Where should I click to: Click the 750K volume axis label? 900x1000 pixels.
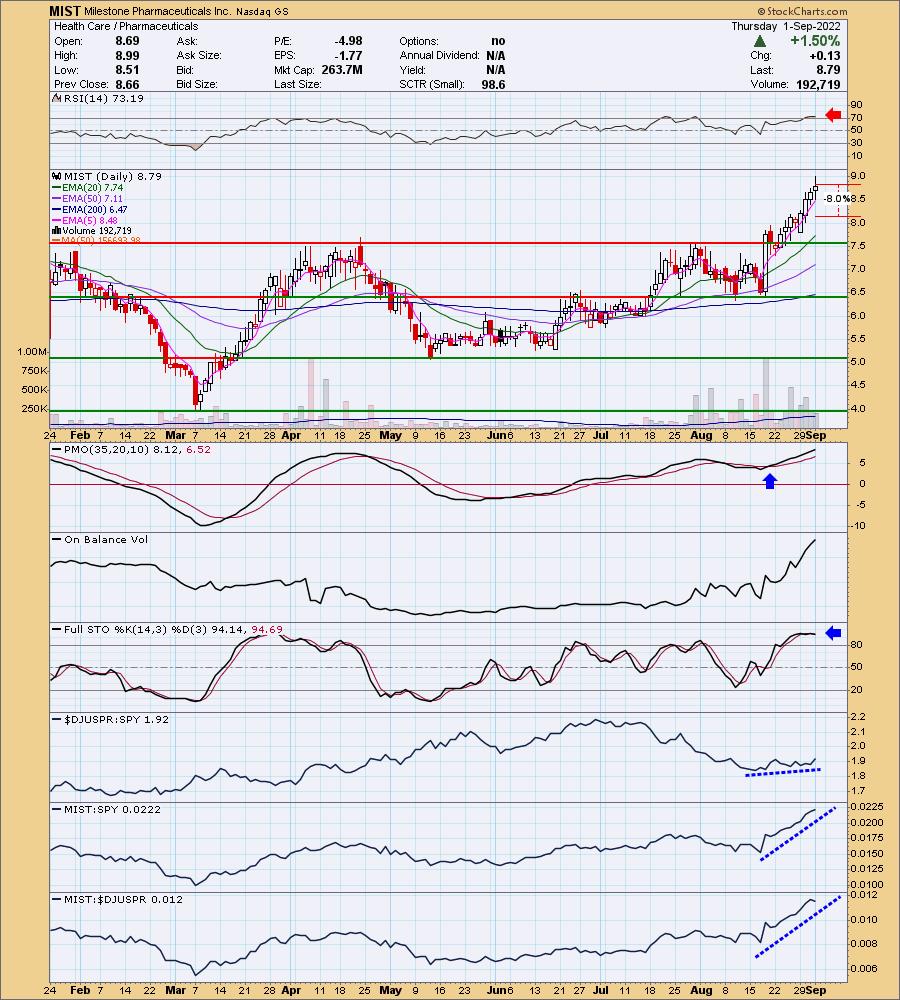click(34, 371)
